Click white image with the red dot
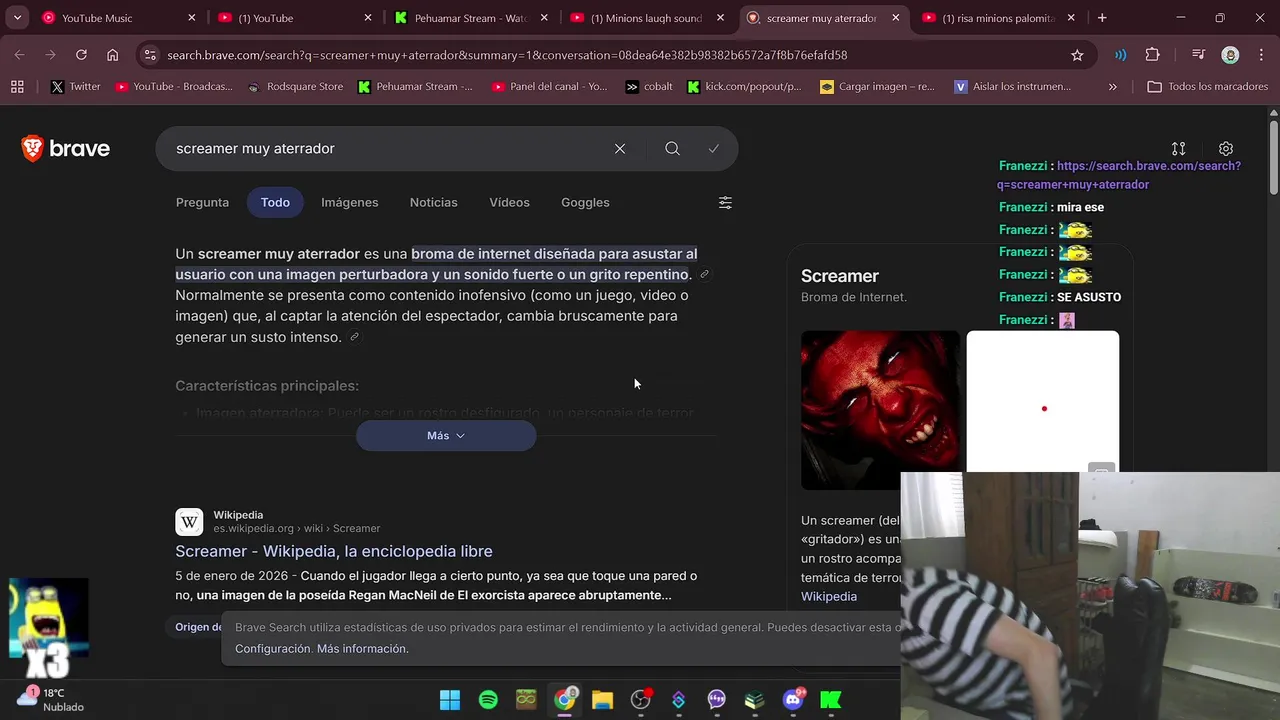The width and height of the screenshot is (1280, 720). (1043, 402)
